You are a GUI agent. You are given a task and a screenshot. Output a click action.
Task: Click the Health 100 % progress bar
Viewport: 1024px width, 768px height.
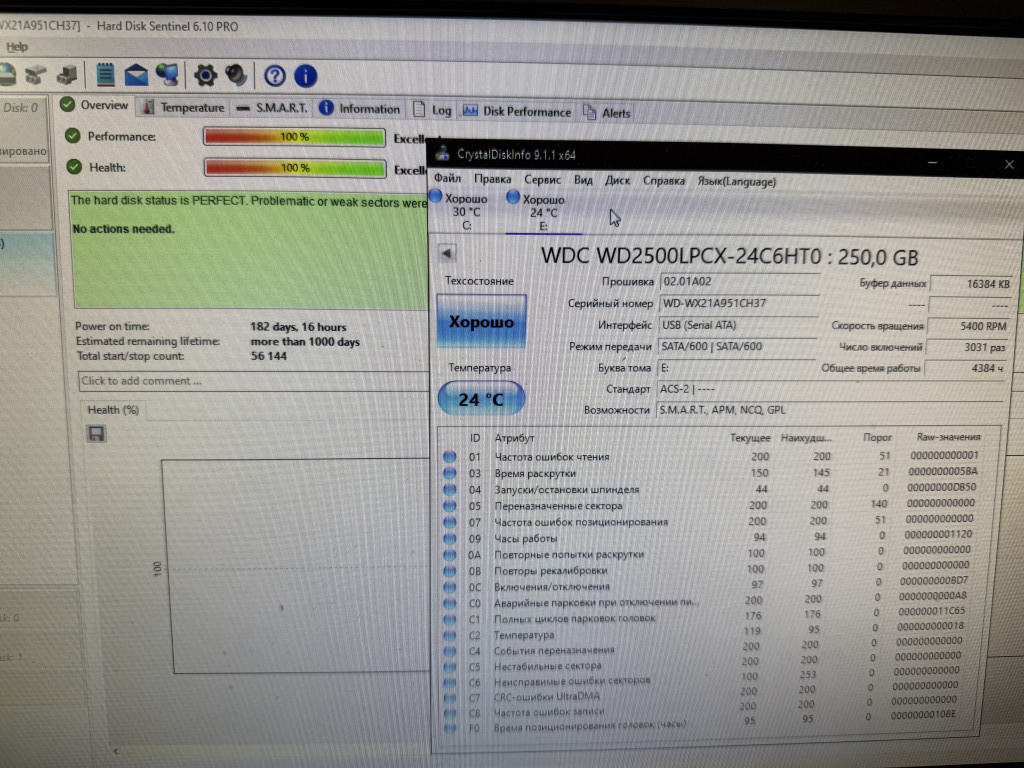coord(295,168)
